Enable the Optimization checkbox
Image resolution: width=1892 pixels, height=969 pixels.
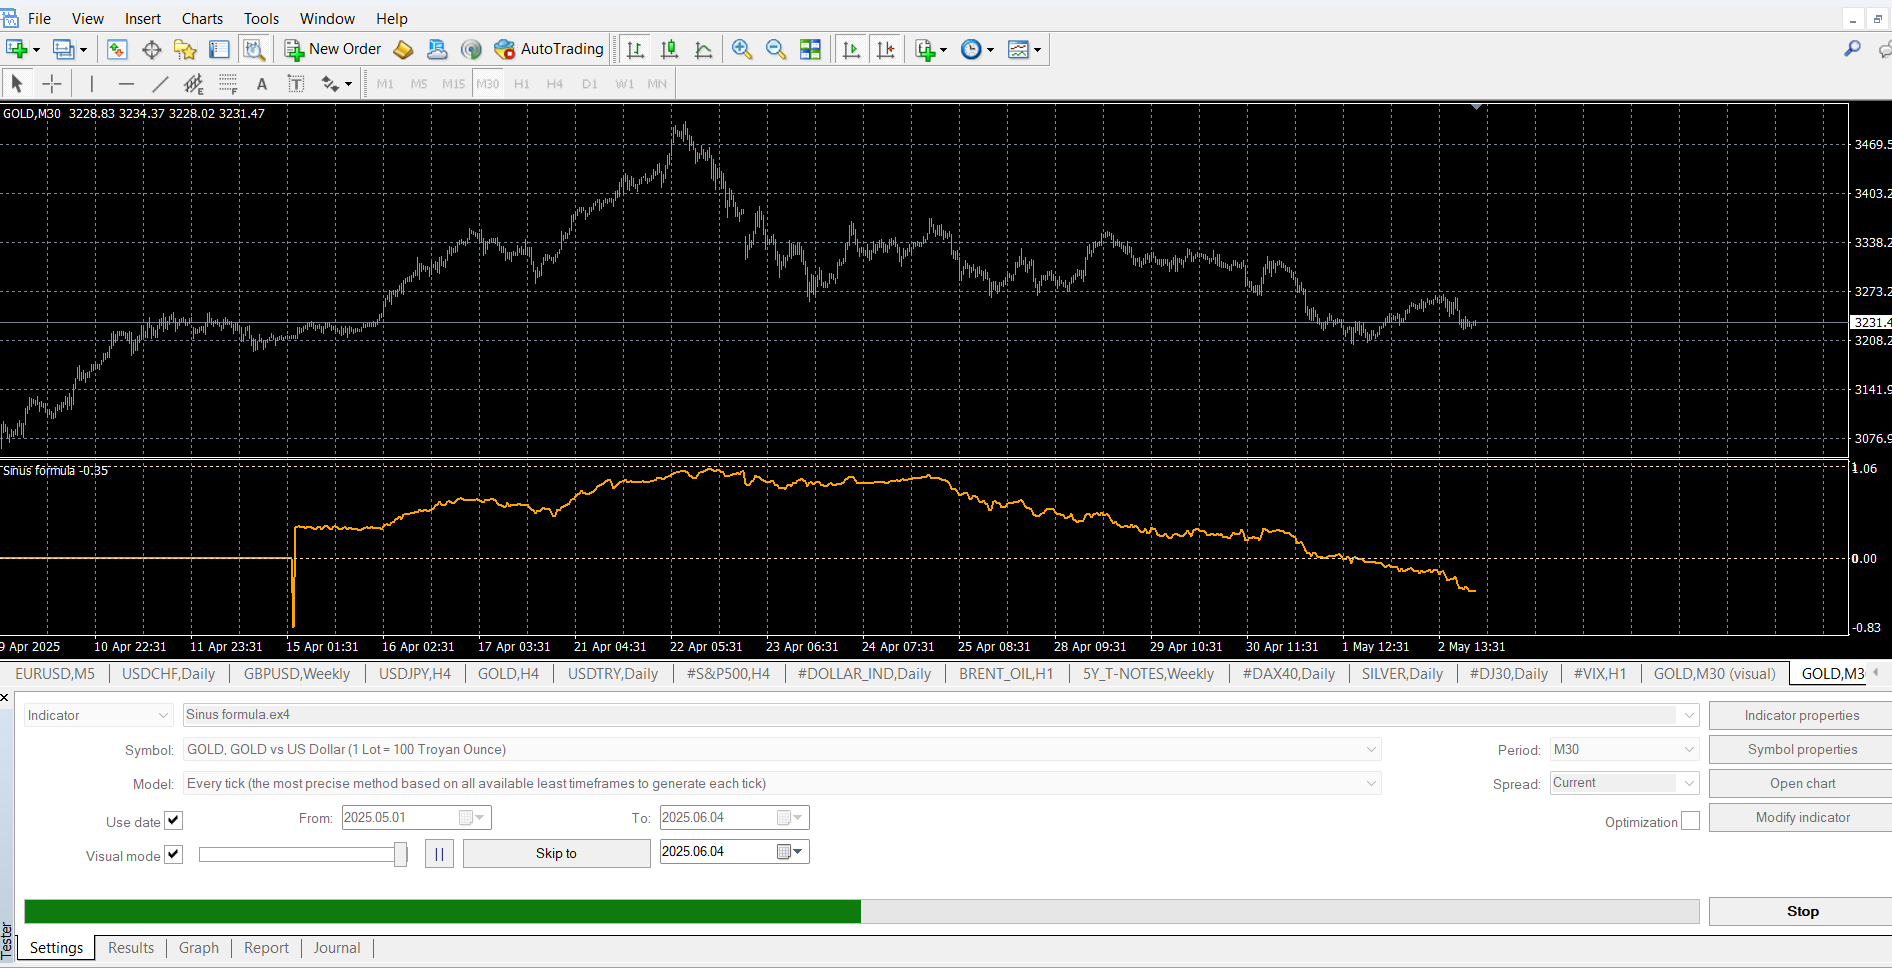1690,821
